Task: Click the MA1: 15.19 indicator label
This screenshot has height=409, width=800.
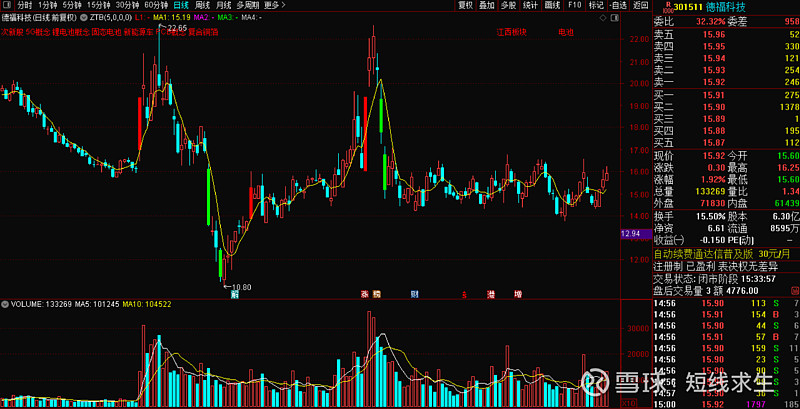Action: (x=173, y=17)
